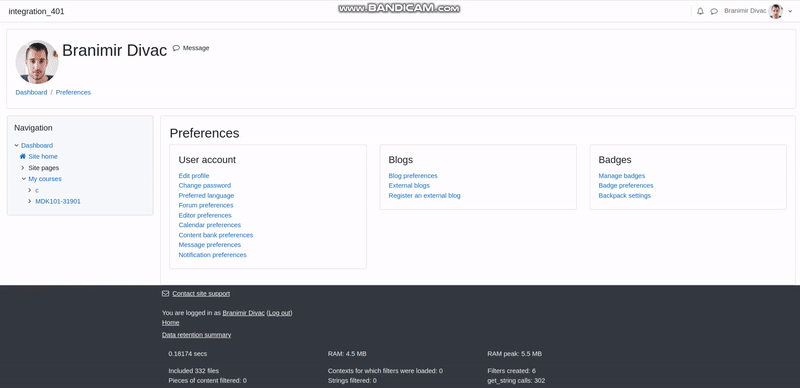The width and height of the screenshot is (800, 388).
Task: Open Data retention summary
Action: (x=196, y=335)
